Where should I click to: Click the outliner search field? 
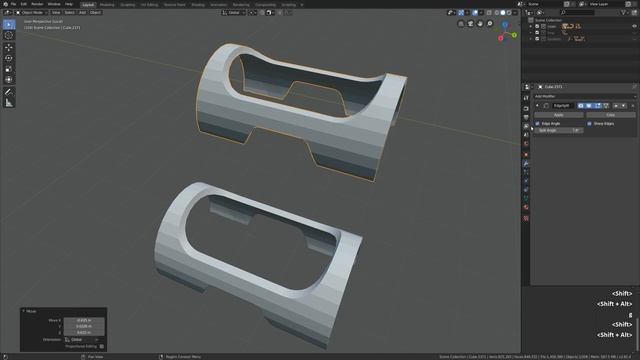[577, 13]
